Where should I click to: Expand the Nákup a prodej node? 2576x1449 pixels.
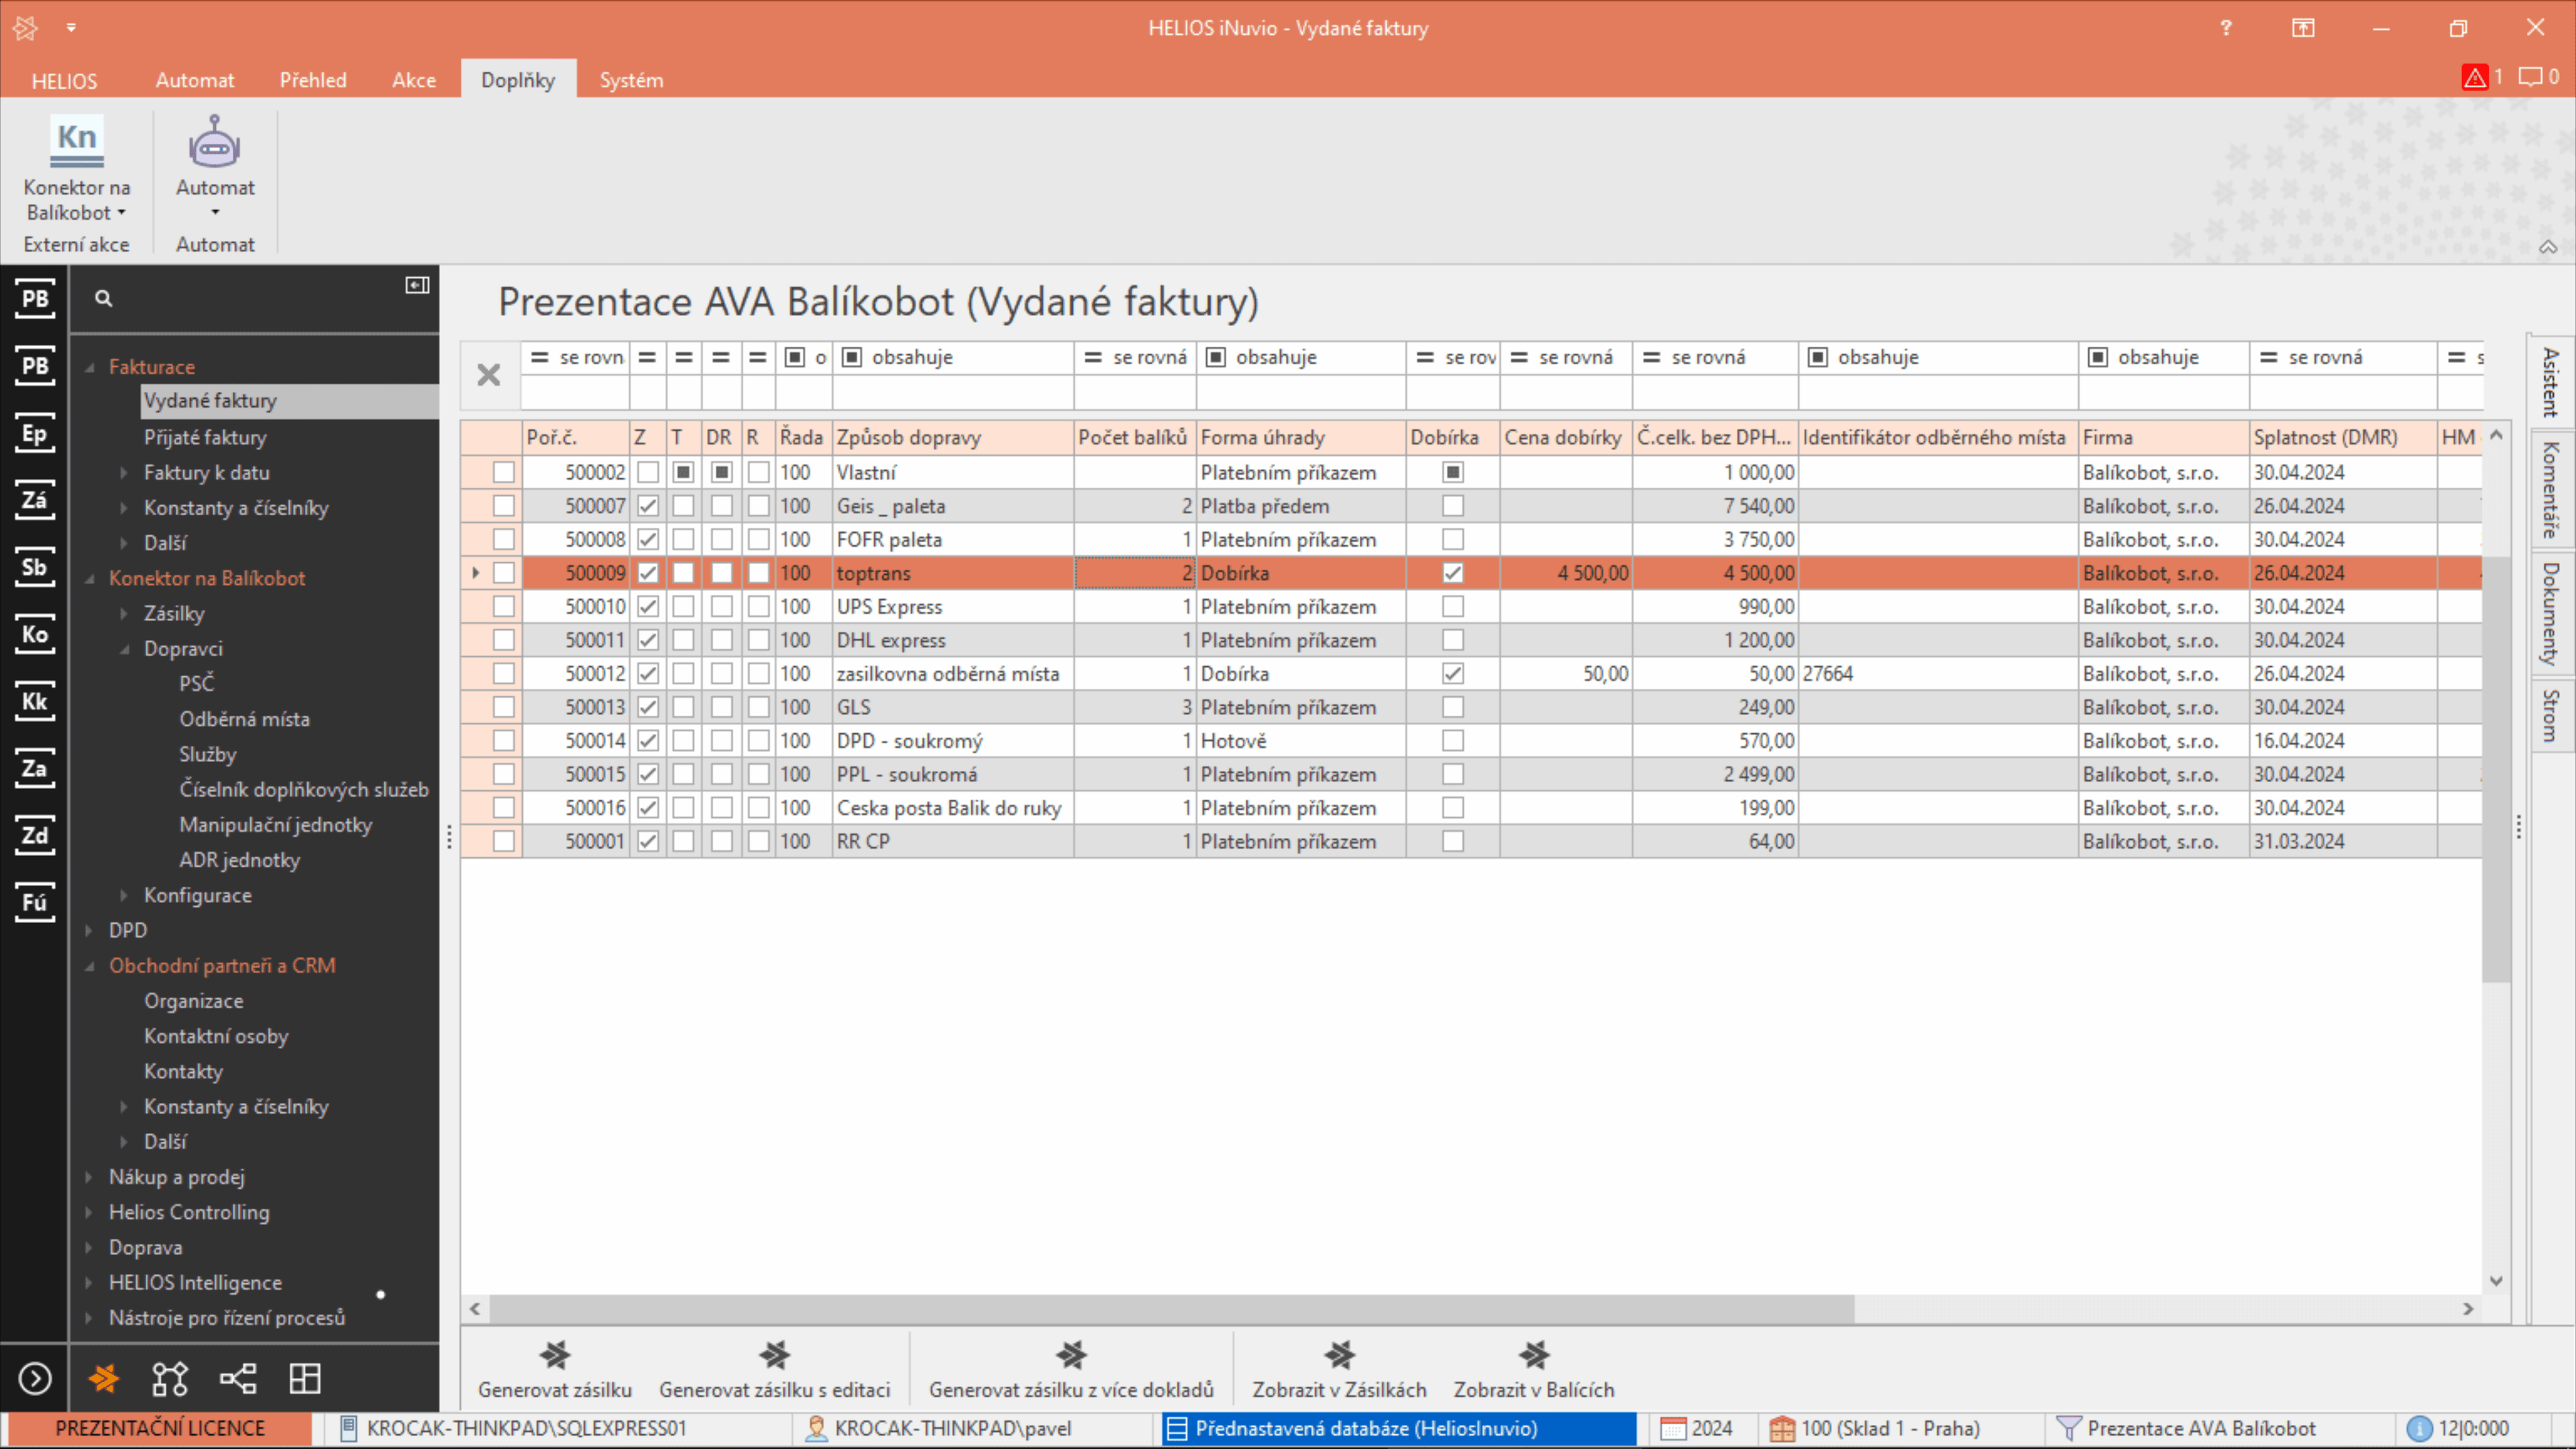89,1177
